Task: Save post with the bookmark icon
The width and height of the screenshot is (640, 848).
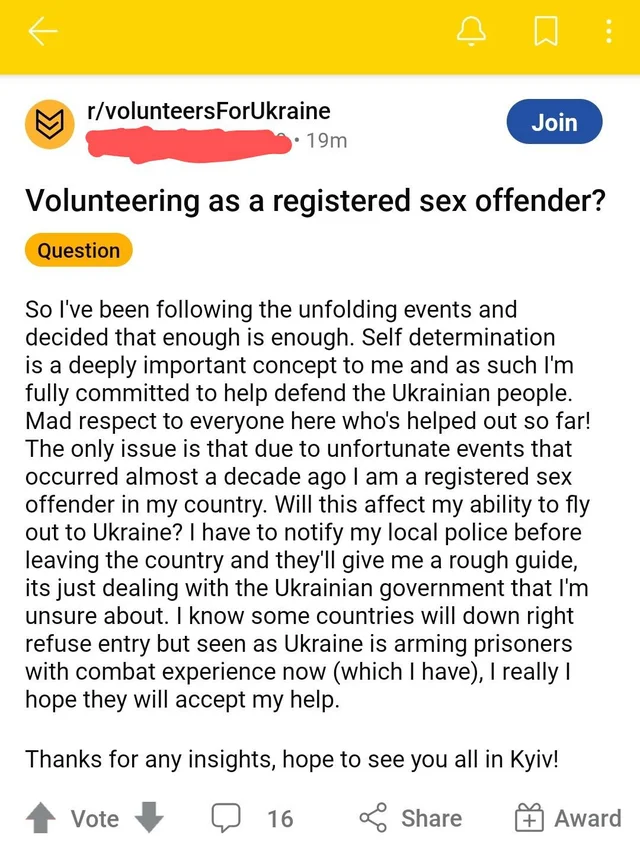Action: pyautogui.click(x=545, y=34)
